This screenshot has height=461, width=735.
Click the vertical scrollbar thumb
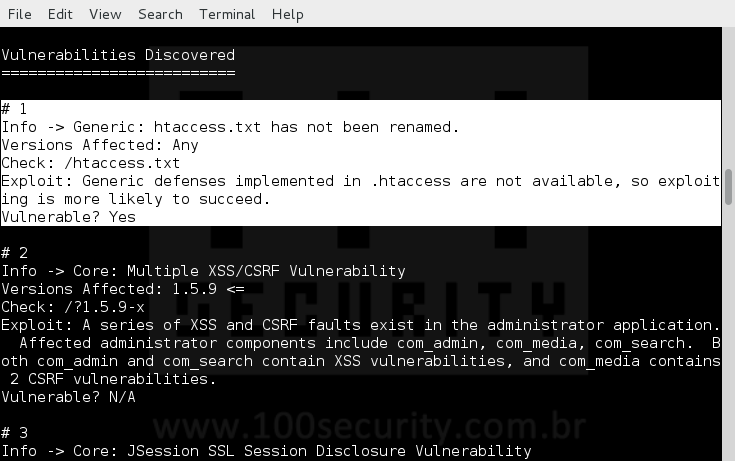(728, 187)
